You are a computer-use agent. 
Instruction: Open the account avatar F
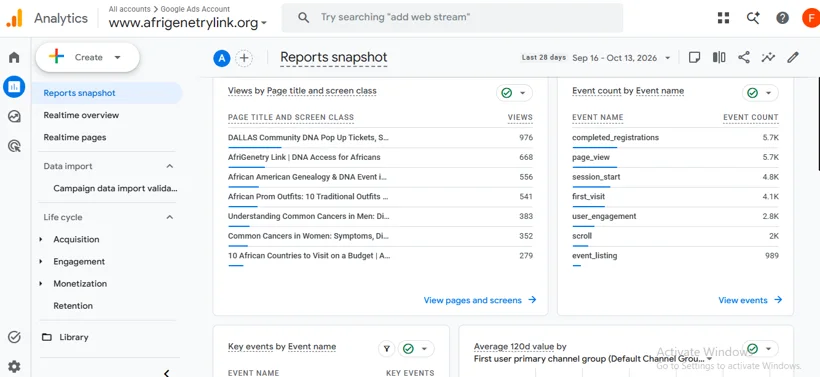pyautogui.click(x=811, y=18)
